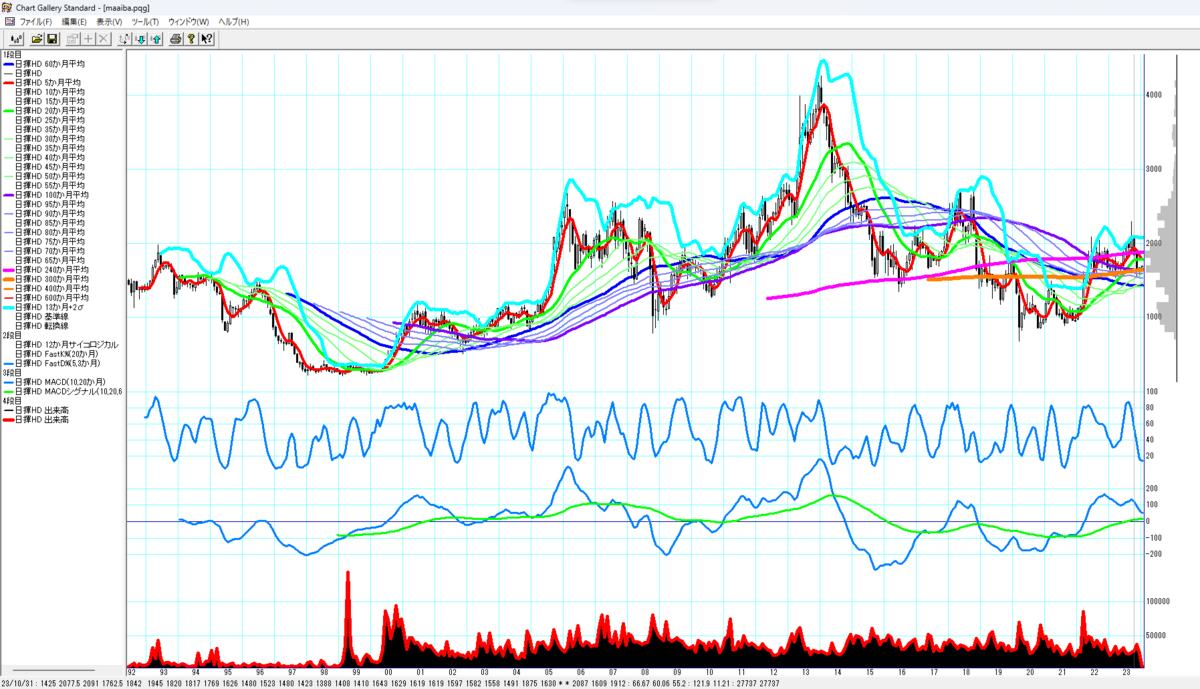Select 日揮HD 95か月平均 legend row
Viewport: 1200px width, 689px height.
pyautogui.click(x=50, y=204)
